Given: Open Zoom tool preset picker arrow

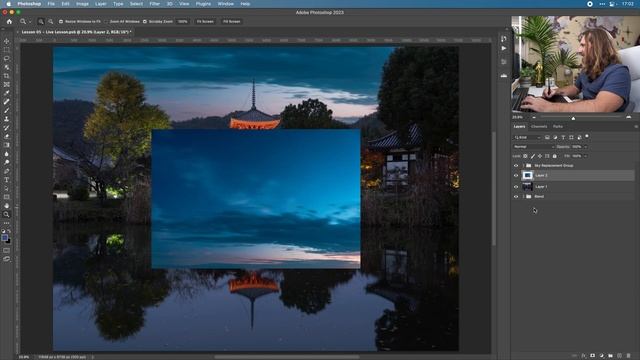Looking at the screenshot, I should tap(30, 21).
